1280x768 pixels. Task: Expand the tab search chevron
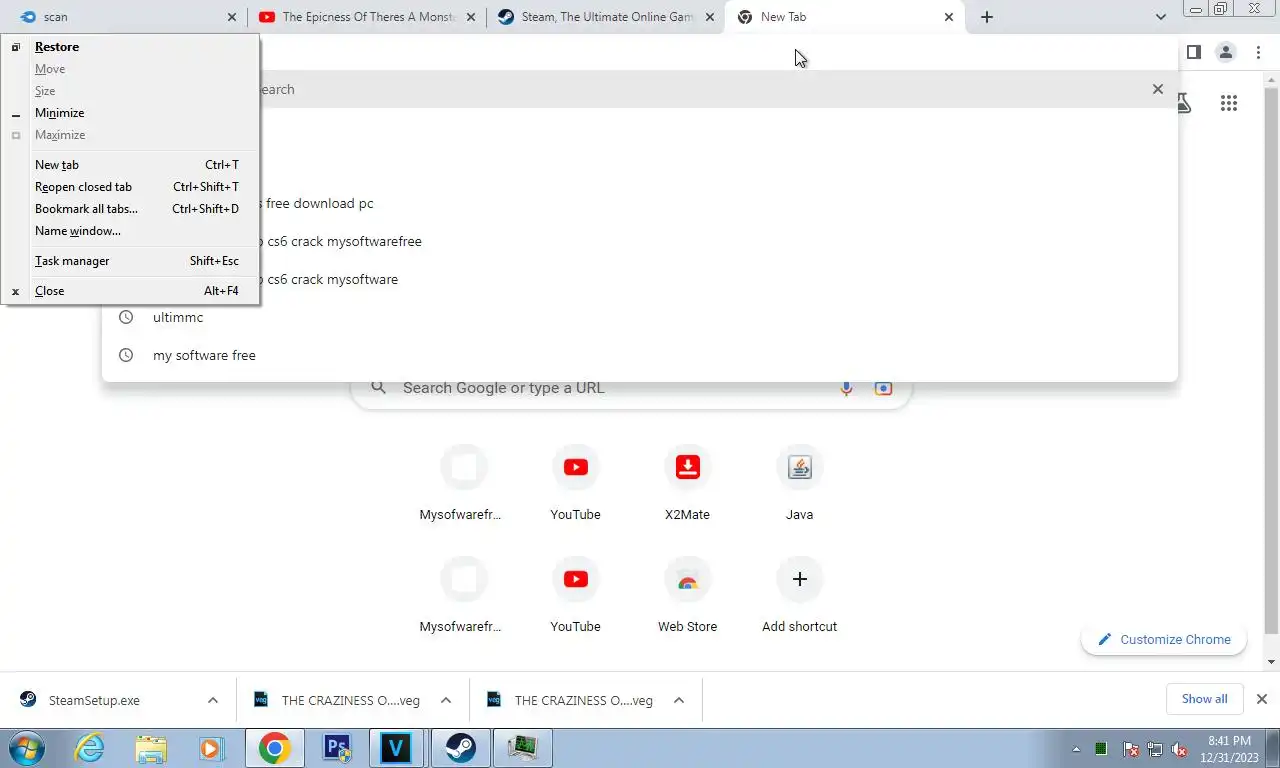[x=1160, y=17]
